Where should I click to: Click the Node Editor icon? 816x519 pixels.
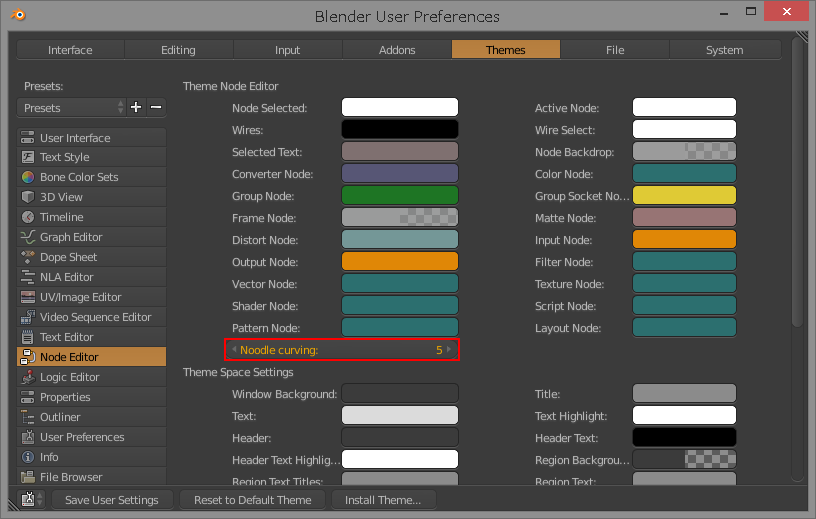[28, 357]
